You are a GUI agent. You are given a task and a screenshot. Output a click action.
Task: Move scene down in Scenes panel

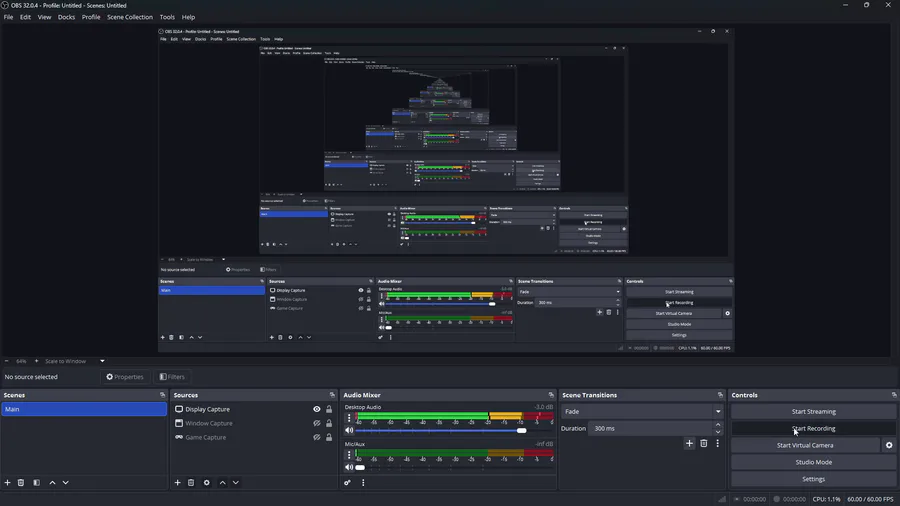(x=65, y=482)
